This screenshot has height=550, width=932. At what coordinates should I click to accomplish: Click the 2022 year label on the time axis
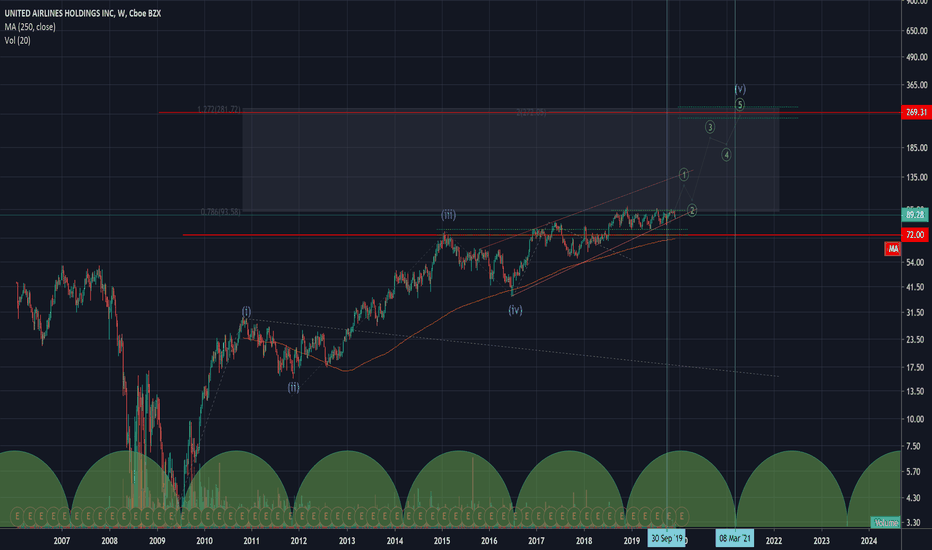click(774, 540)
